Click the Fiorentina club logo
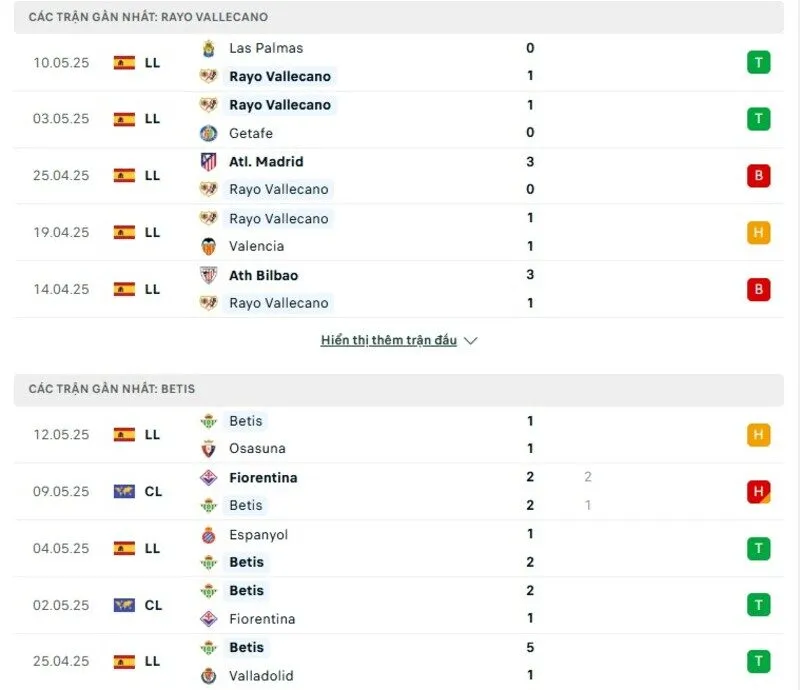 click(209, 478)
